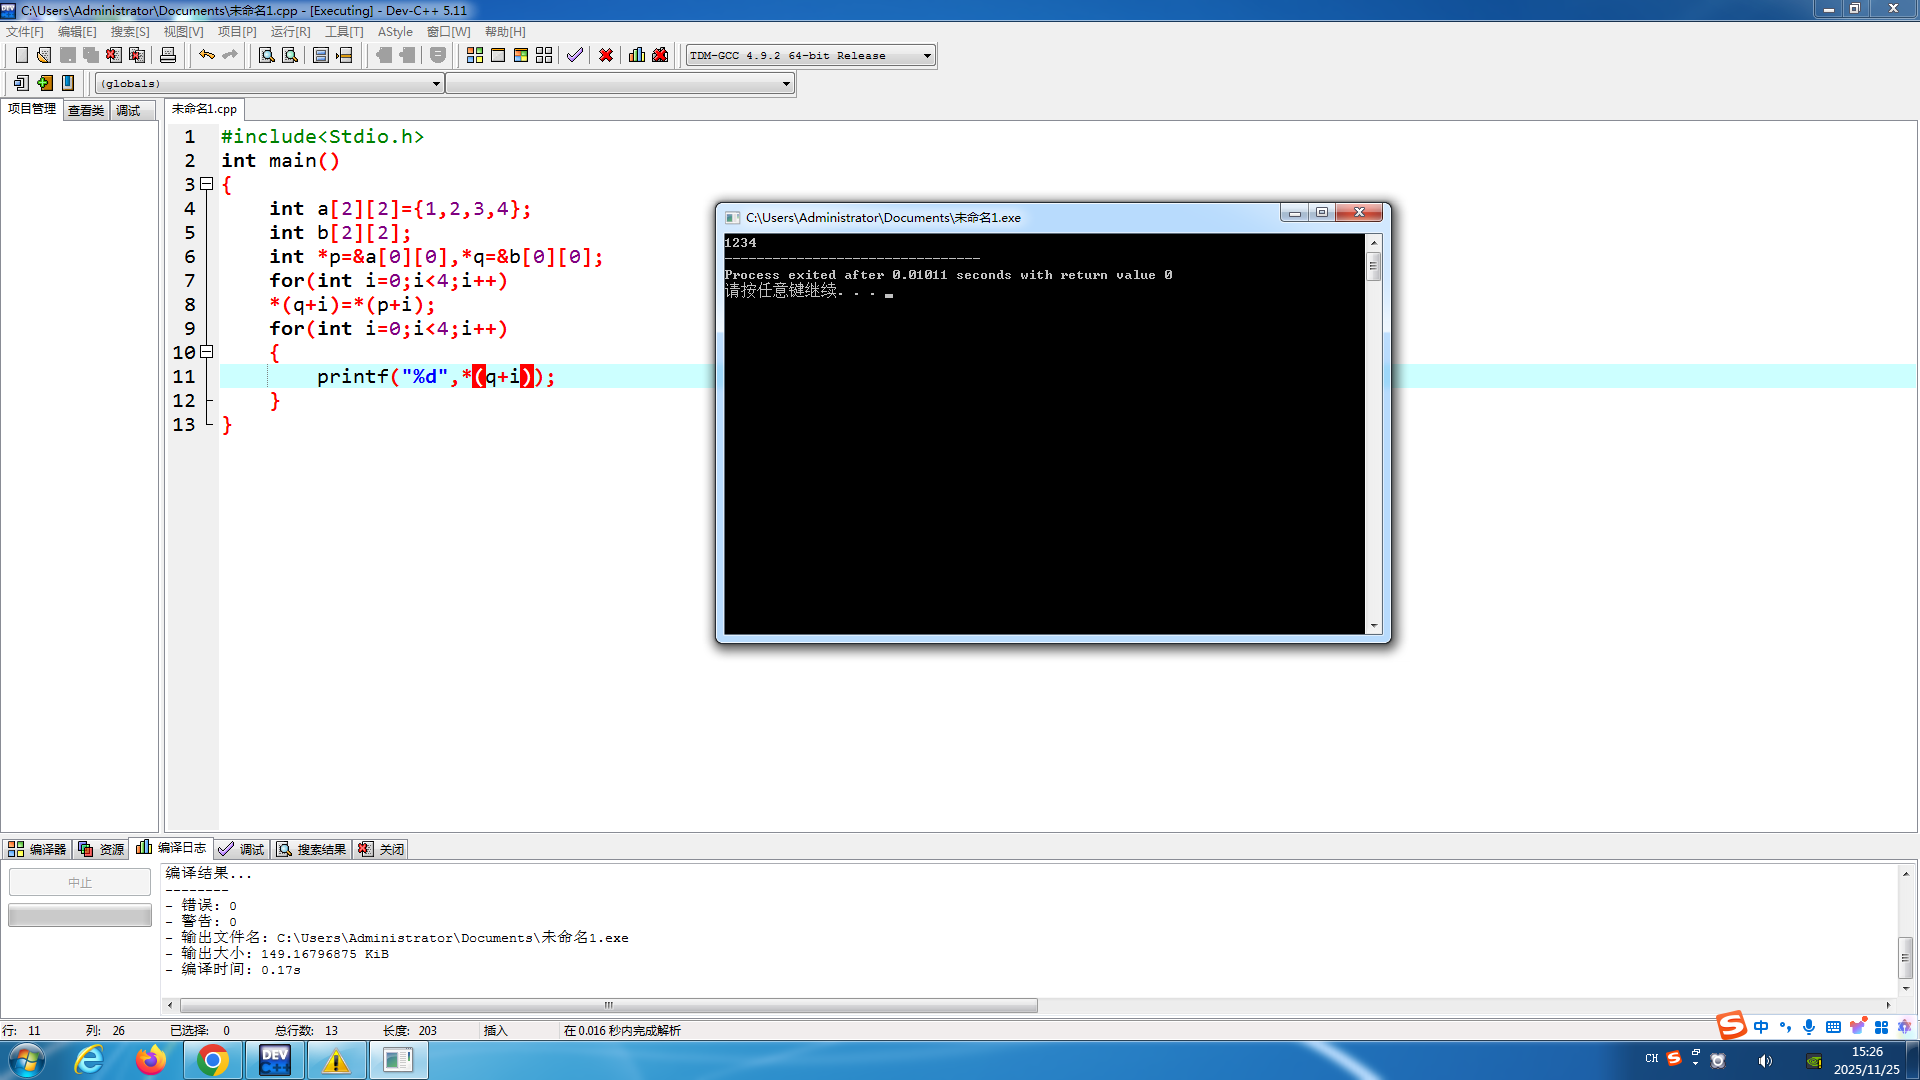Click the Compile and Run icon

coord(521,55)
